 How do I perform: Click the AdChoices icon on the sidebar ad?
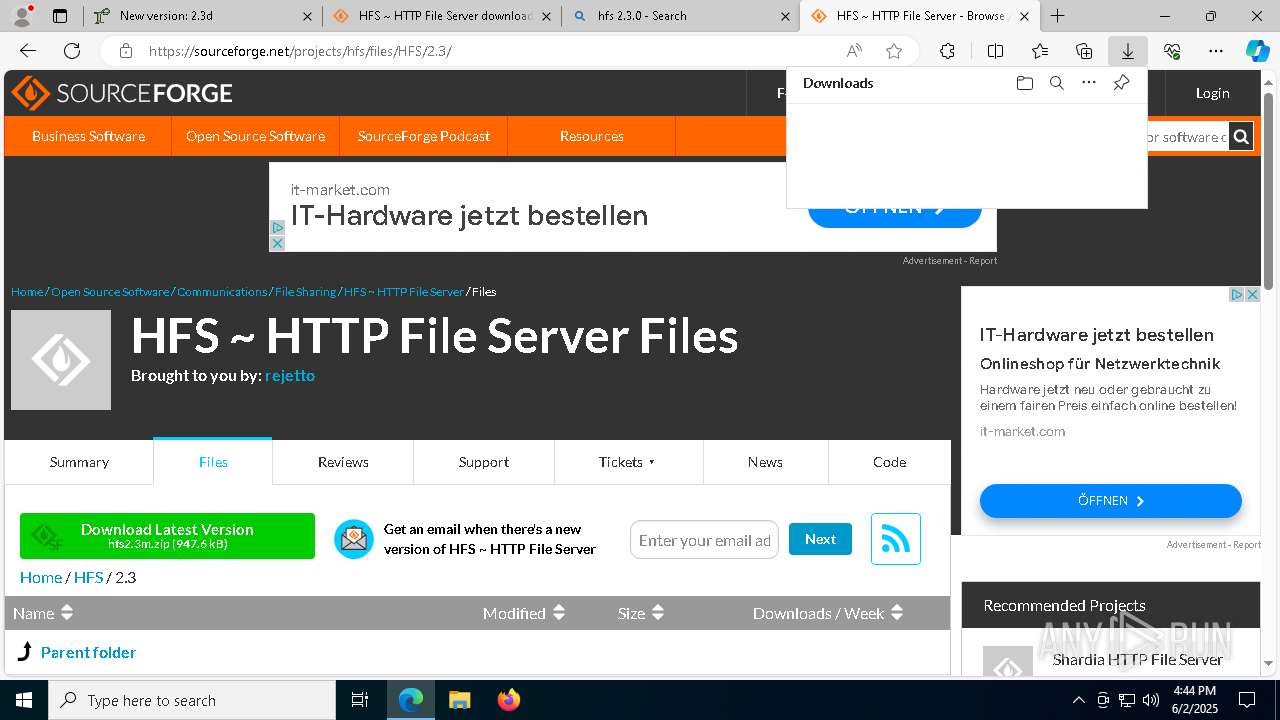1237,295
